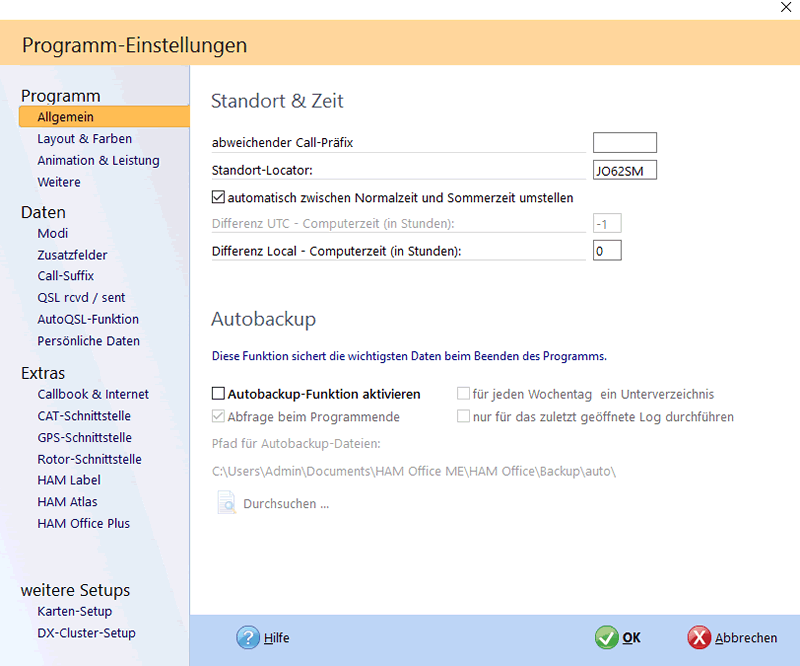The width and height of the screenshot is (800, 666).
Task: Click the Autobackup path text C:\Users\Admin\Documents
Action: pos(414,471)
